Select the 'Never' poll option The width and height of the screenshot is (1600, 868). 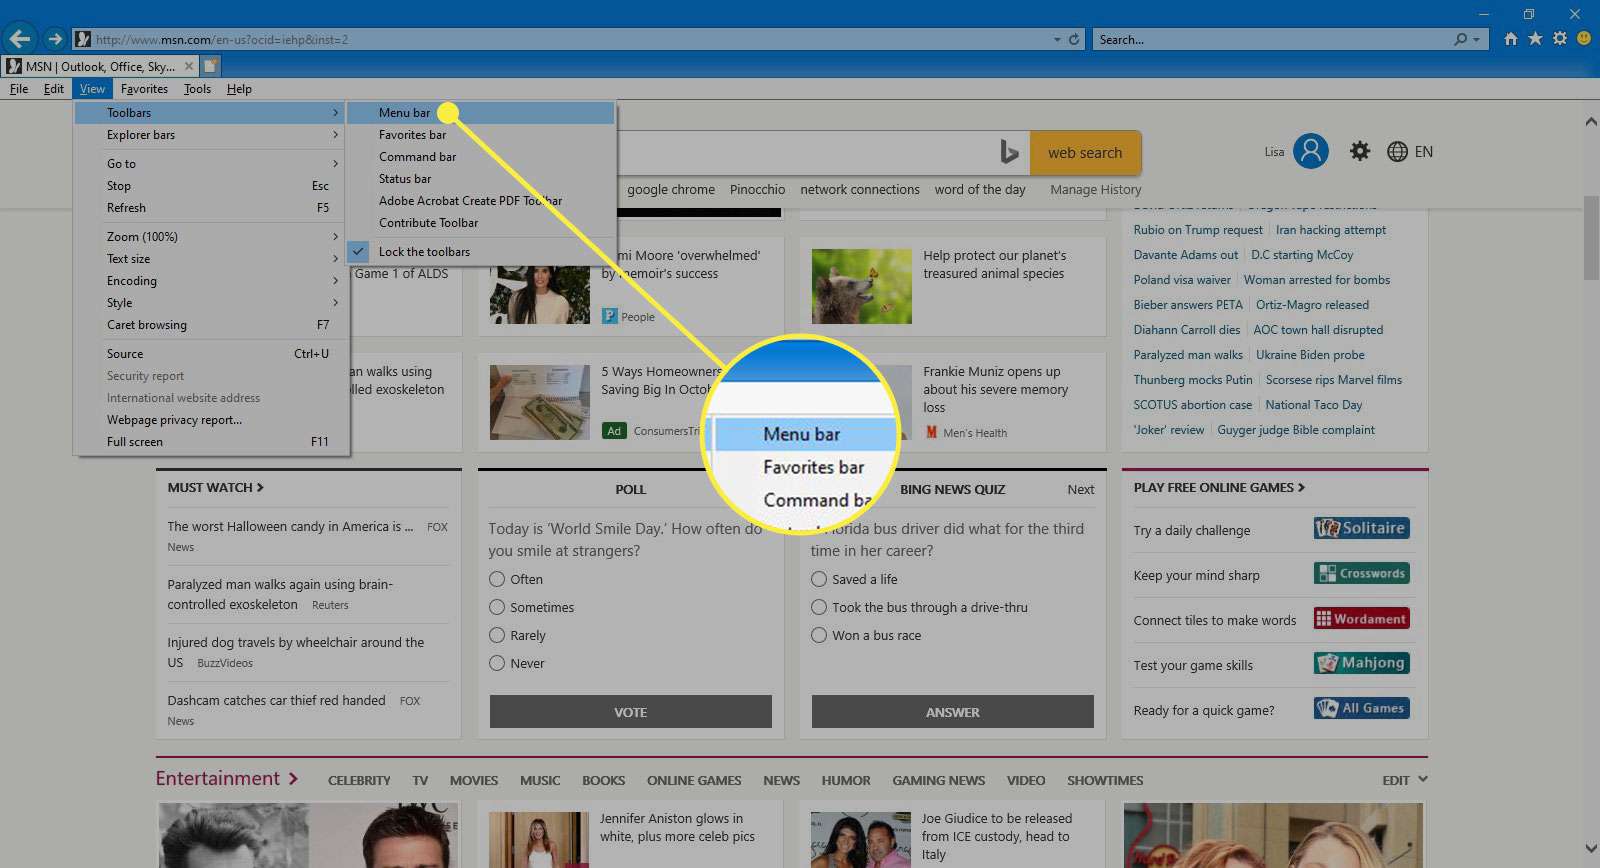coord(497,663)
